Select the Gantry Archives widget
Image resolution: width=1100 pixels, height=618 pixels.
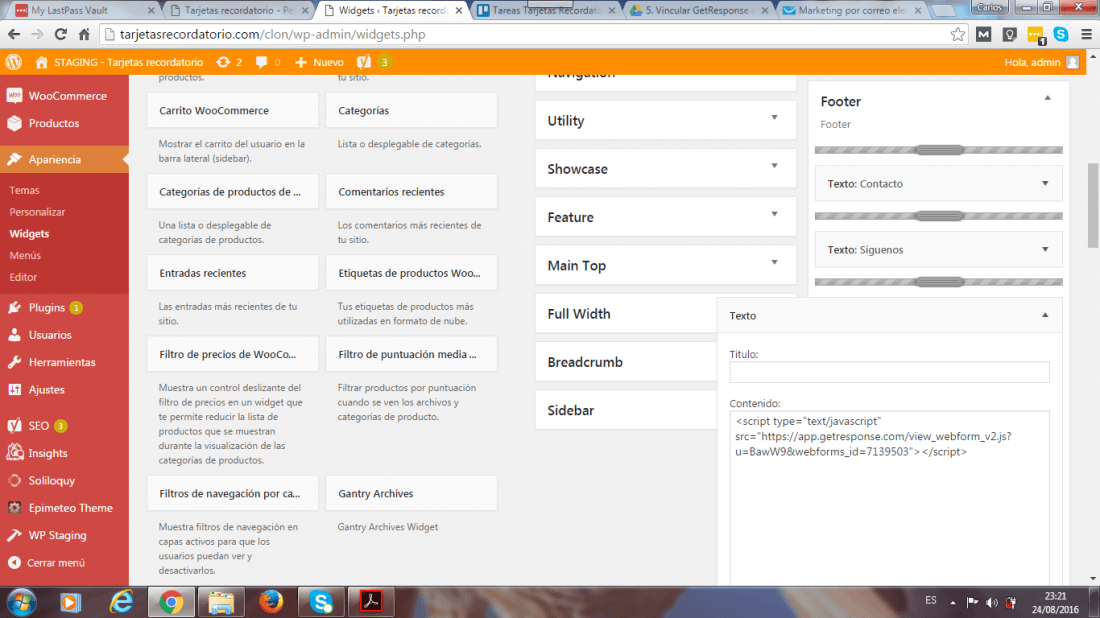point(411,494)
